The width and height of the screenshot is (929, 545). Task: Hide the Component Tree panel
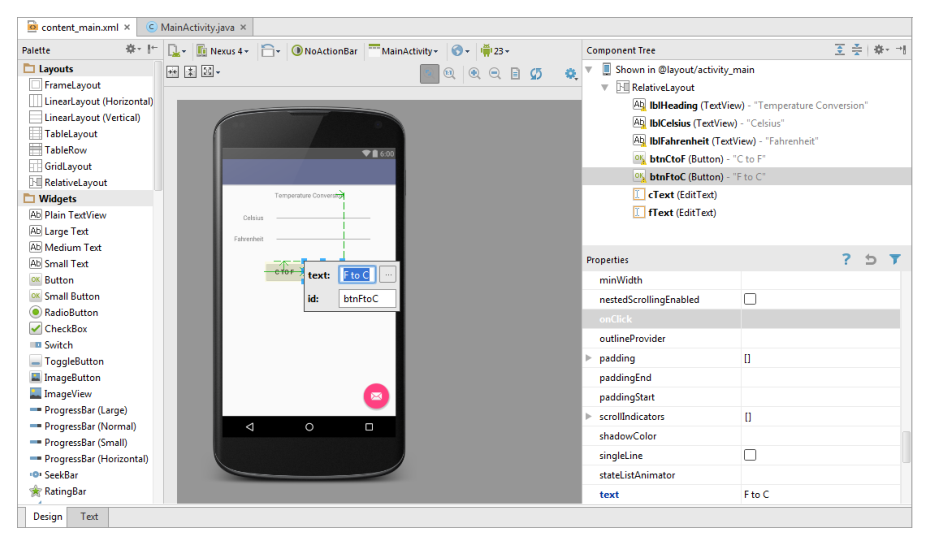coord(901,50)
